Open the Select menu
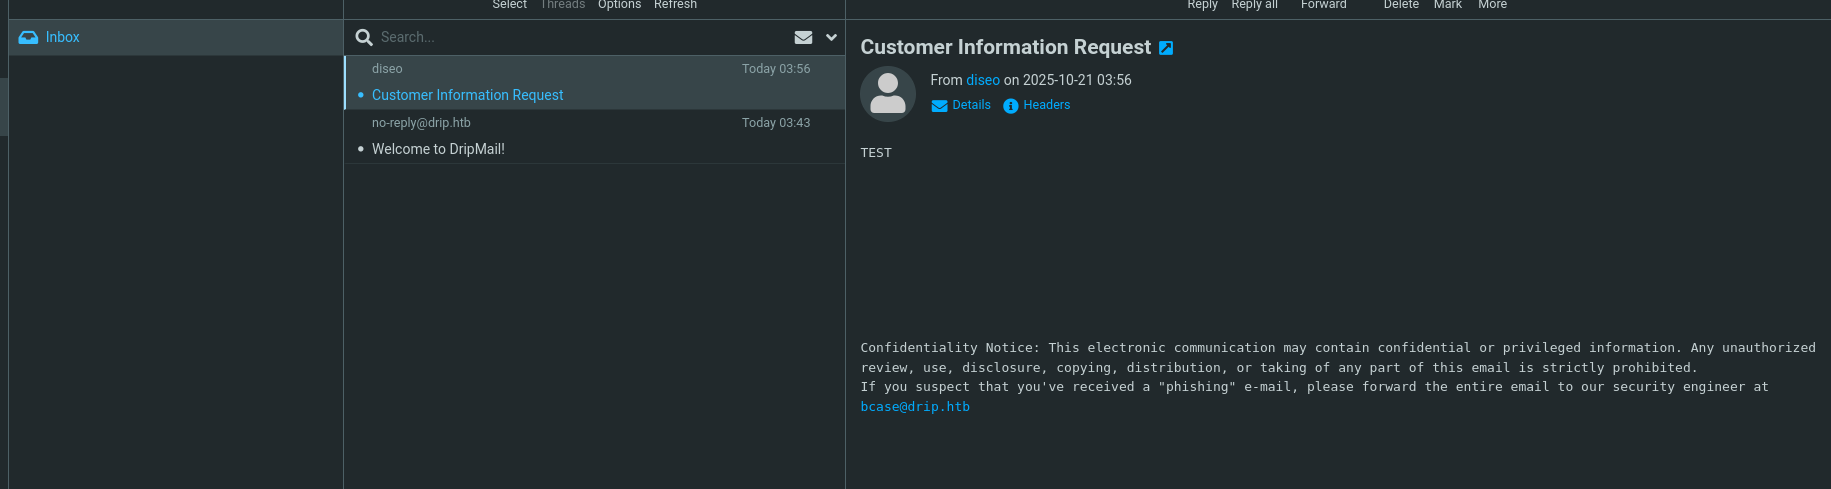The image size is (1831, 489). click(509, 5)
